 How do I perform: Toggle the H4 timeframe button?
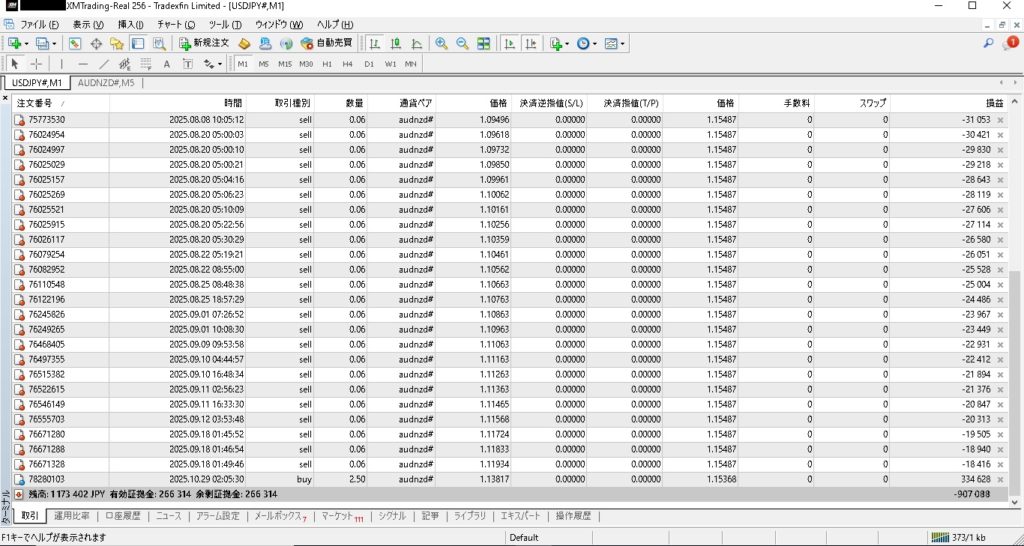click(347, 64)
